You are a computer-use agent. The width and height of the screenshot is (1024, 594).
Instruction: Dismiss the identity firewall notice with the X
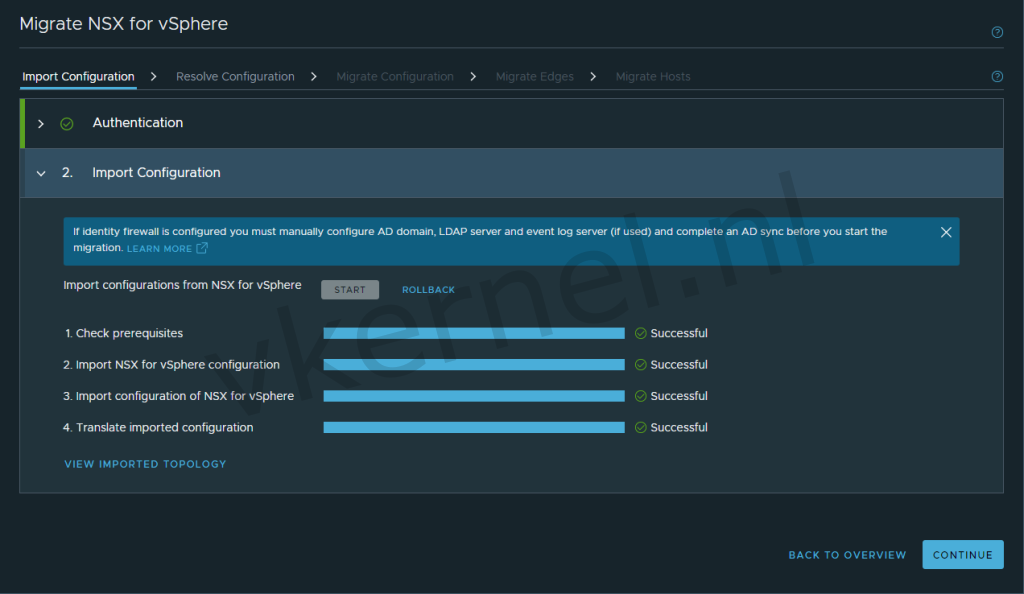946,231
